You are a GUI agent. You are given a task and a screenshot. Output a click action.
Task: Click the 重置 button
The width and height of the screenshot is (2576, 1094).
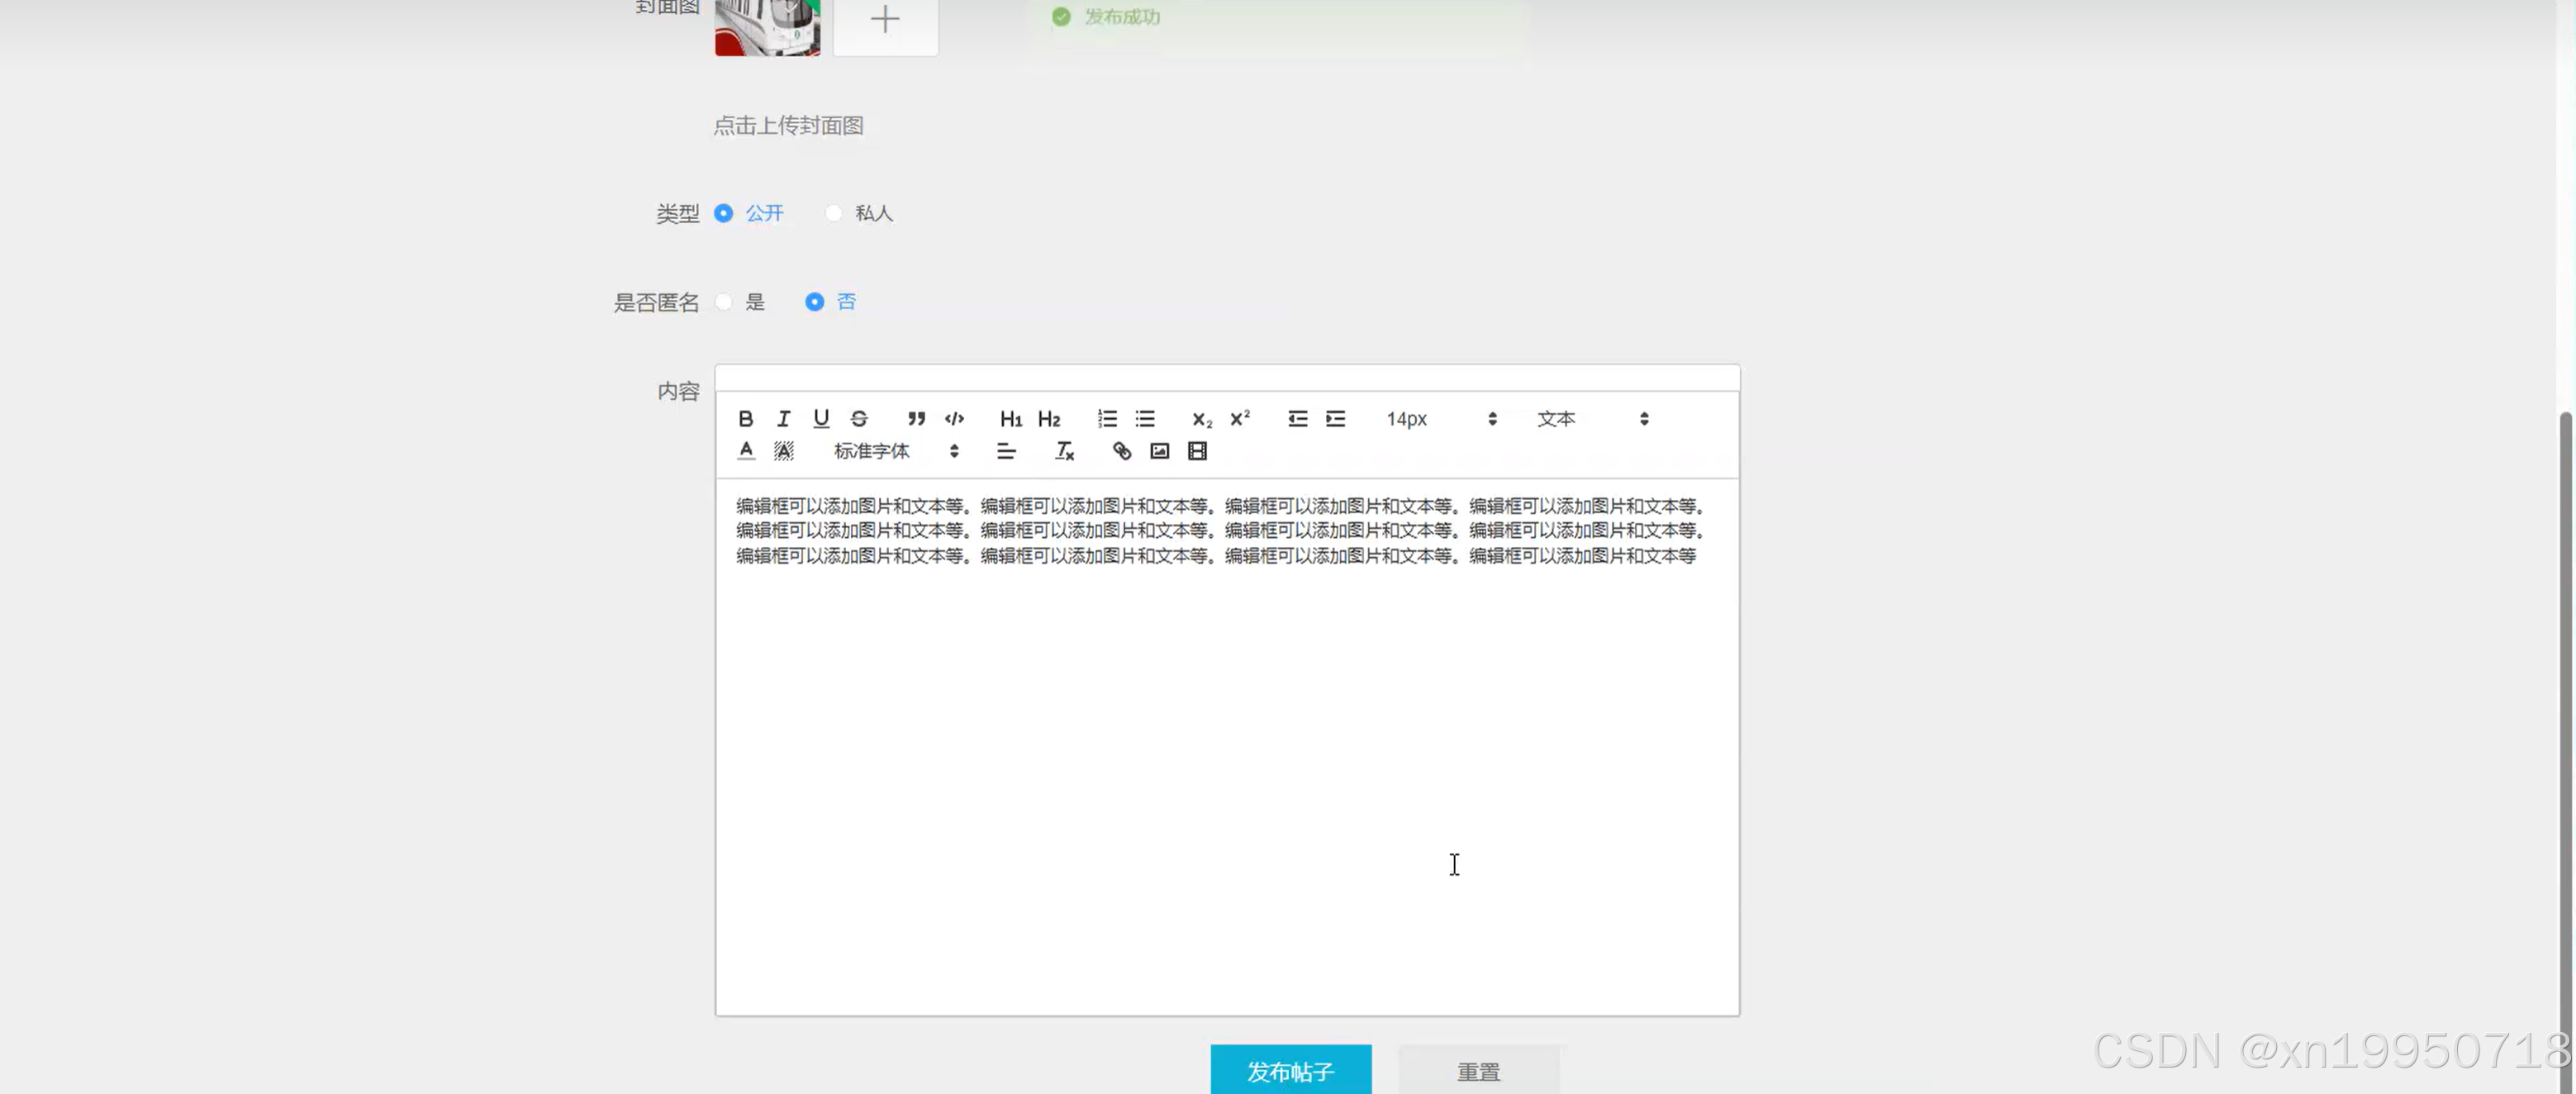coord(1478,1070)
